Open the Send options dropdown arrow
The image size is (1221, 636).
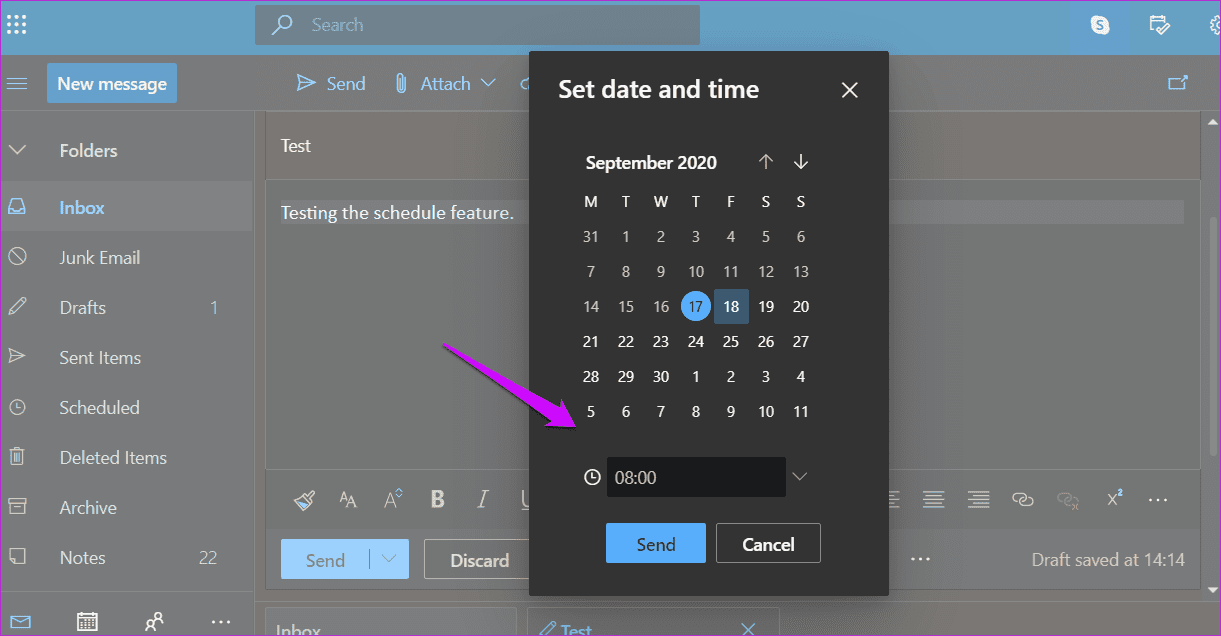(x=388, y=559)
